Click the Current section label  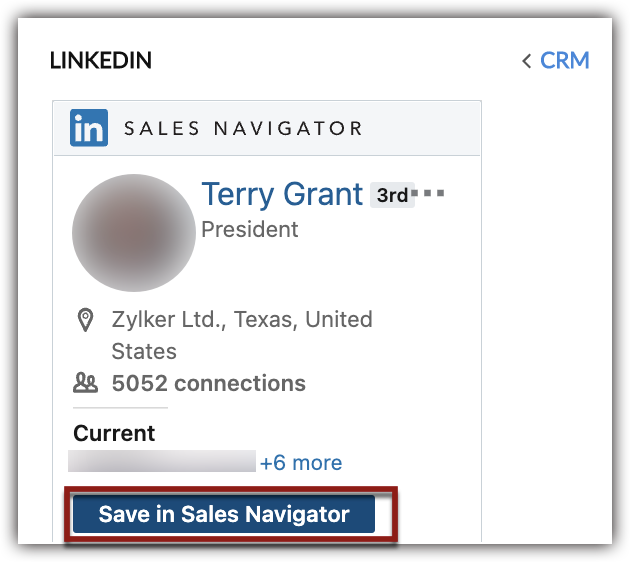(114, 433)
